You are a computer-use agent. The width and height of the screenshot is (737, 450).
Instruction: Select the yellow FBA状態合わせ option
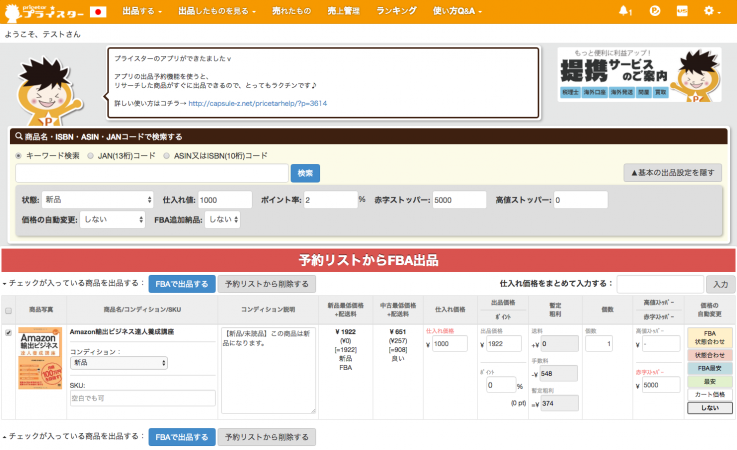coord(710,338)
